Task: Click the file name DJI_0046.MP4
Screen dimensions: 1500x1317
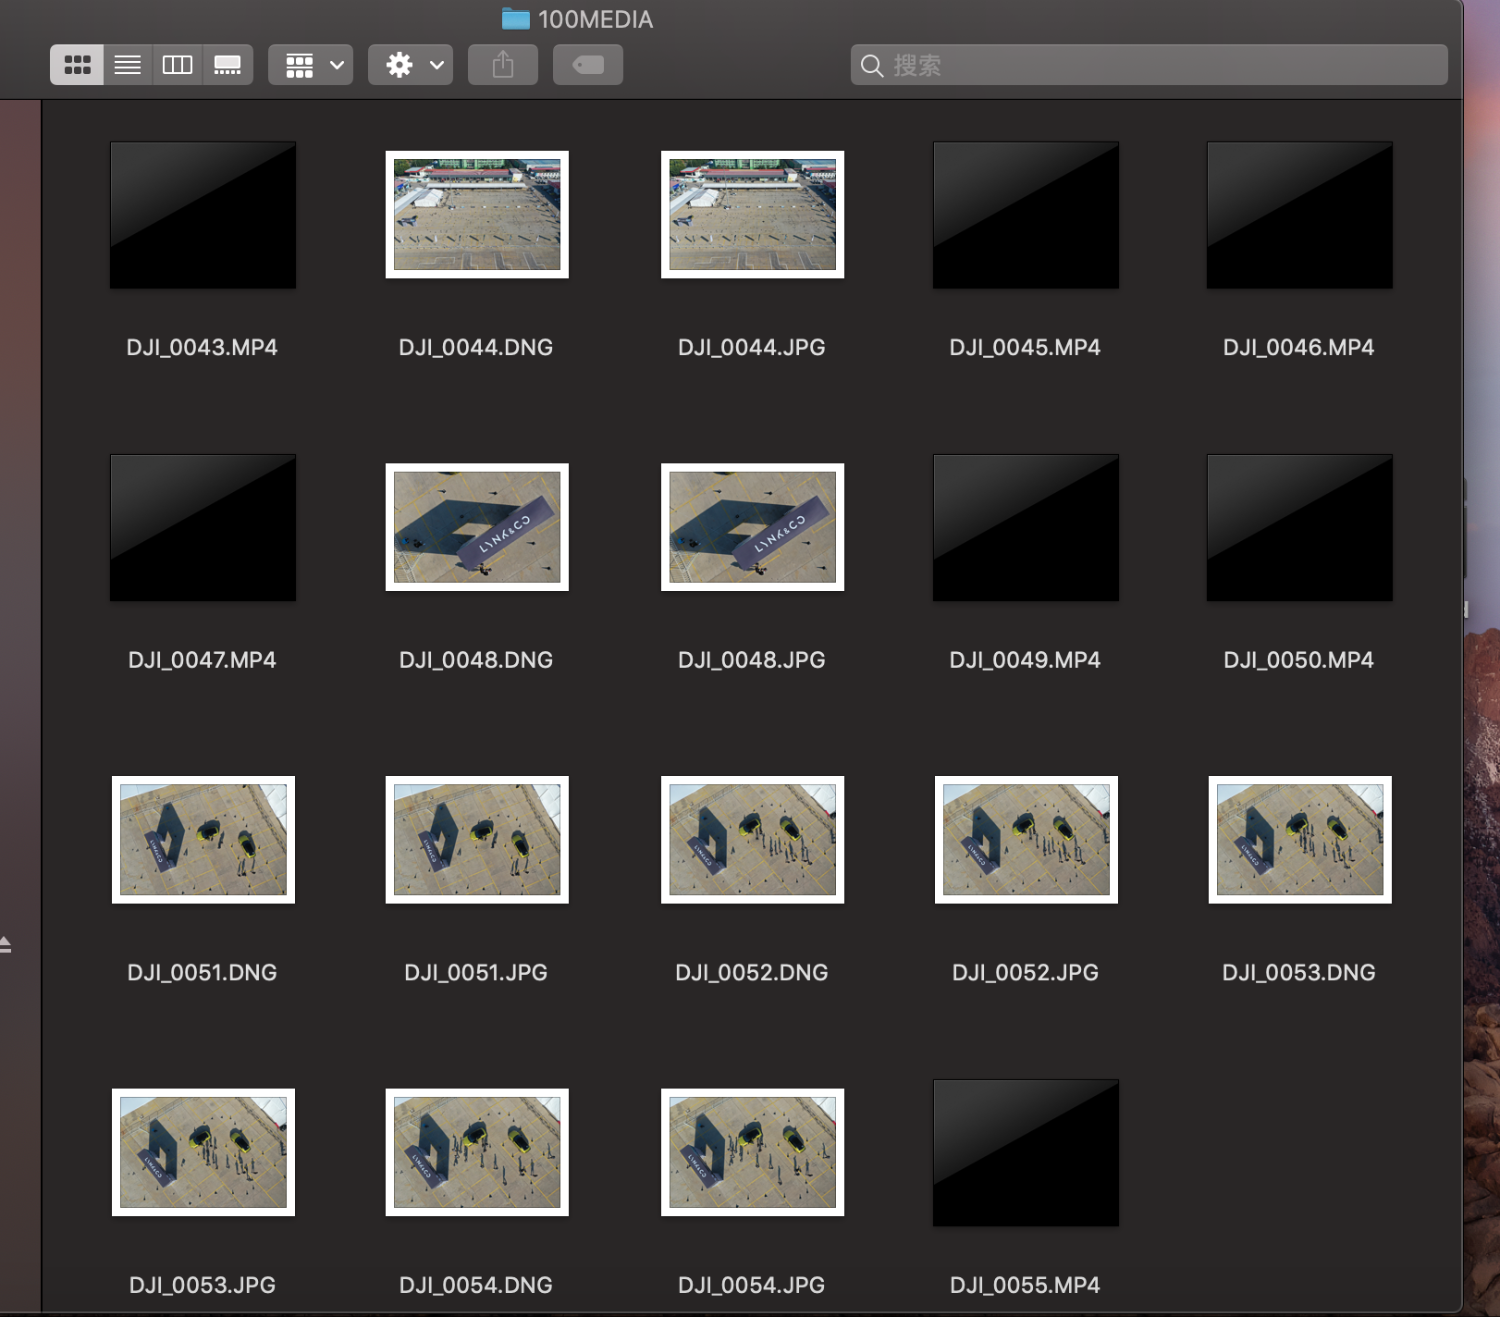Action: [x=1299, y=347]
